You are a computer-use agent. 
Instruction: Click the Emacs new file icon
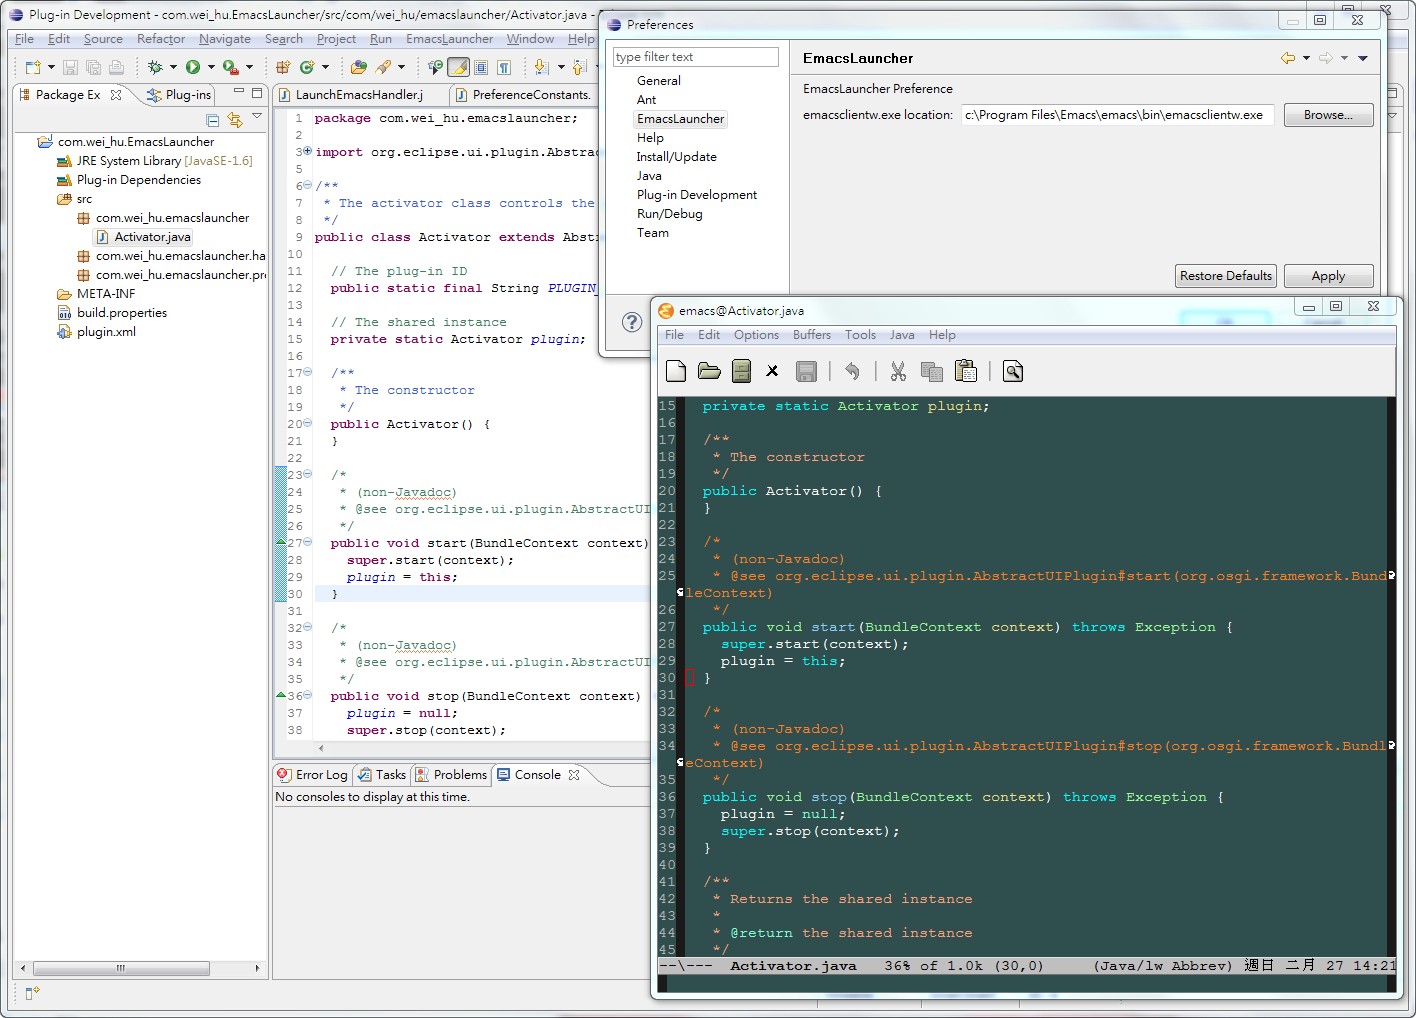coord(676,372)
